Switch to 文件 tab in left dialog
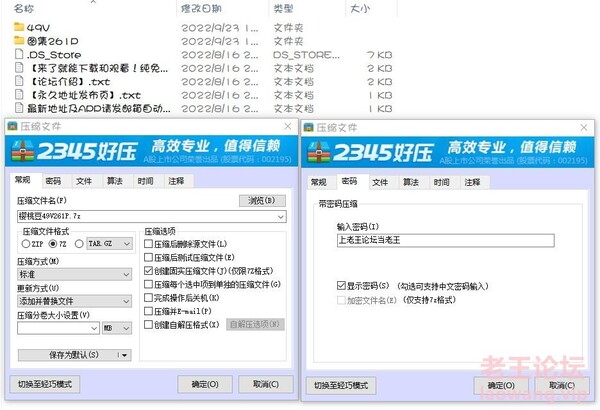This screenshot has width=600, height=410. point(84,181)
